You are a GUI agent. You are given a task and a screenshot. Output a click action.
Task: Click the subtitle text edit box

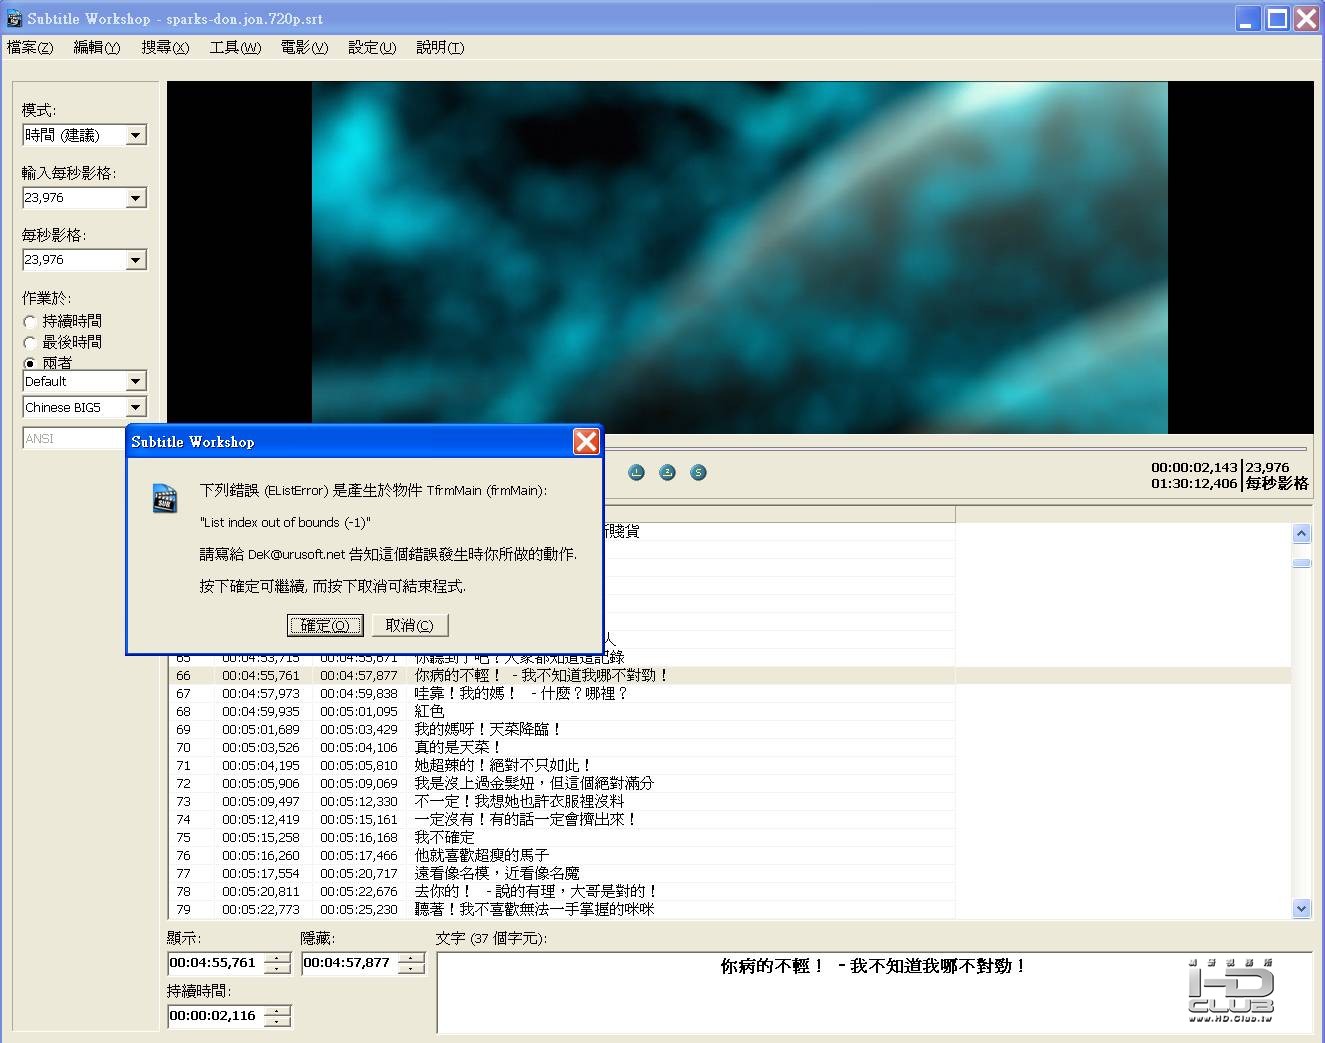click(x=874, y=993)
